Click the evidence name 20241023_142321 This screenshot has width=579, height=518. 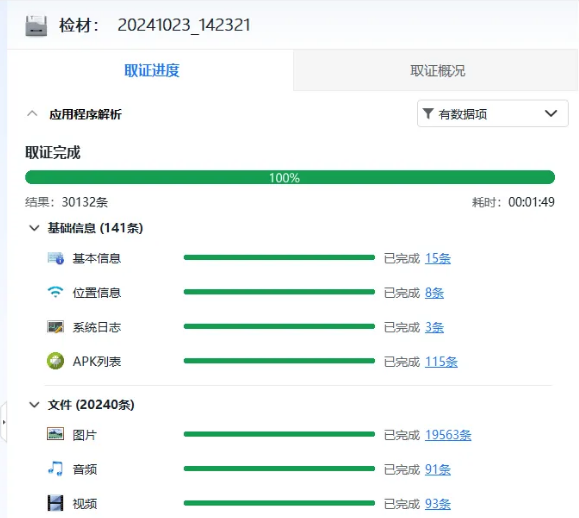point(184,25)
